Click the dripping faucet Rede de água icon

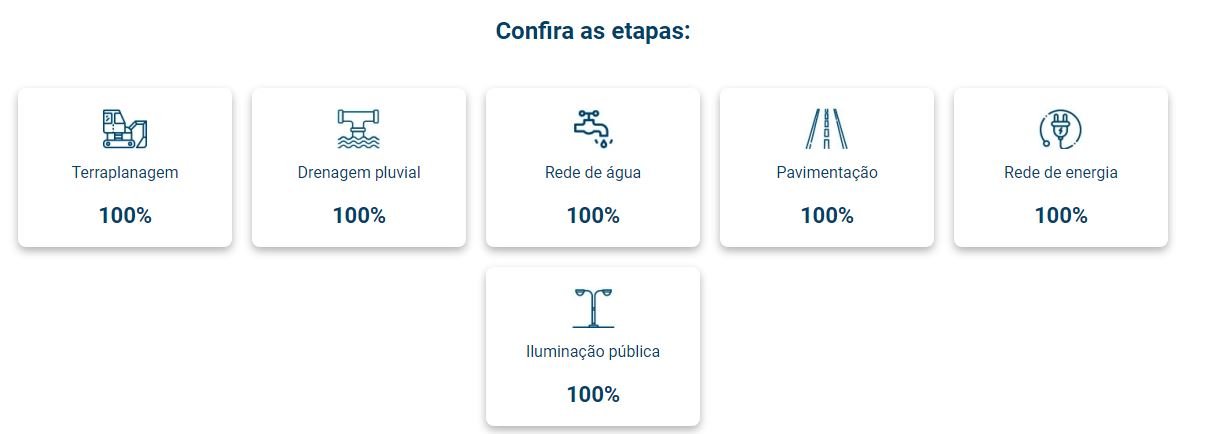coord(593,128)
